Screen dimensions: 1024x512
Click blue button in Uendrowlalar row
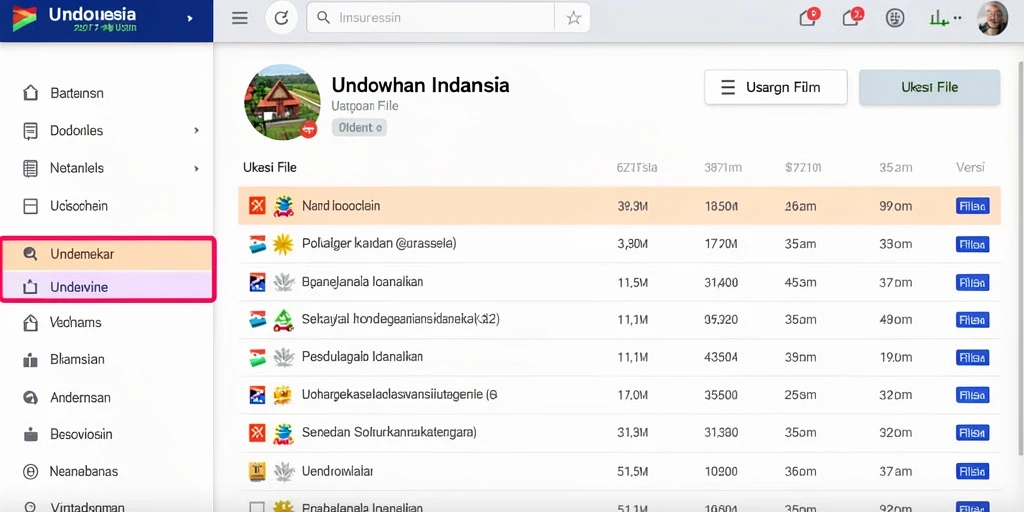(972, 470)
